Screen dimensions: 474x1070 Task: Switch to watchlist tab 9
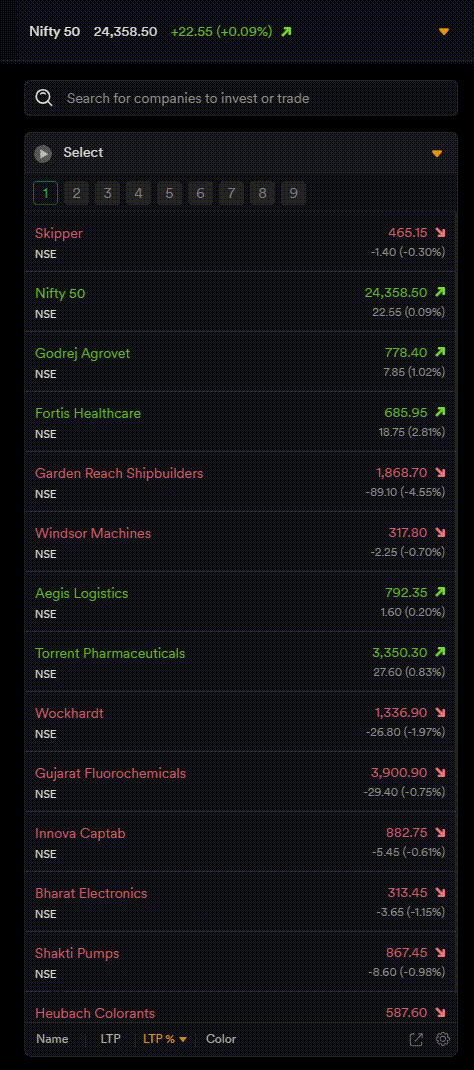tap(293, 194)
